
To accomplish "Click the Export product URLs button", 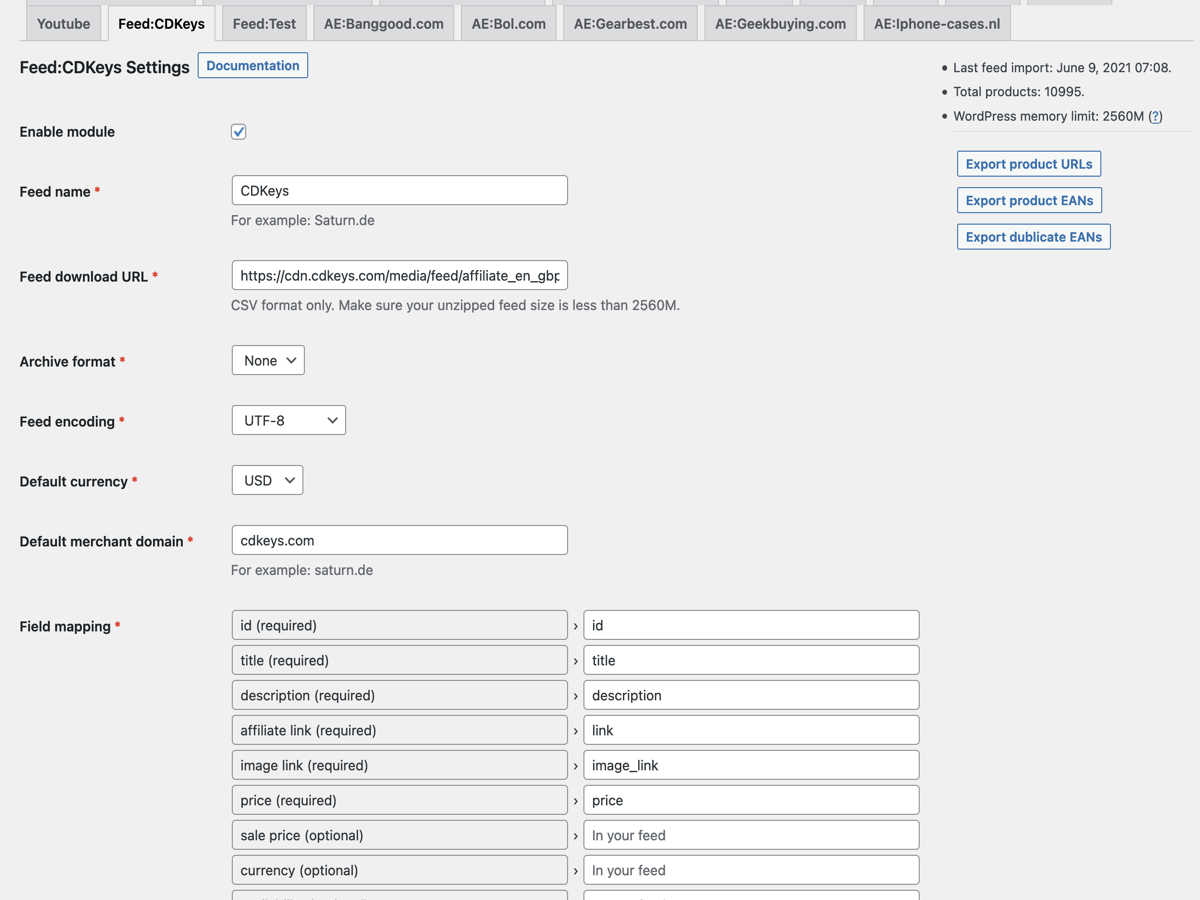I will [x=1029, y=164].
